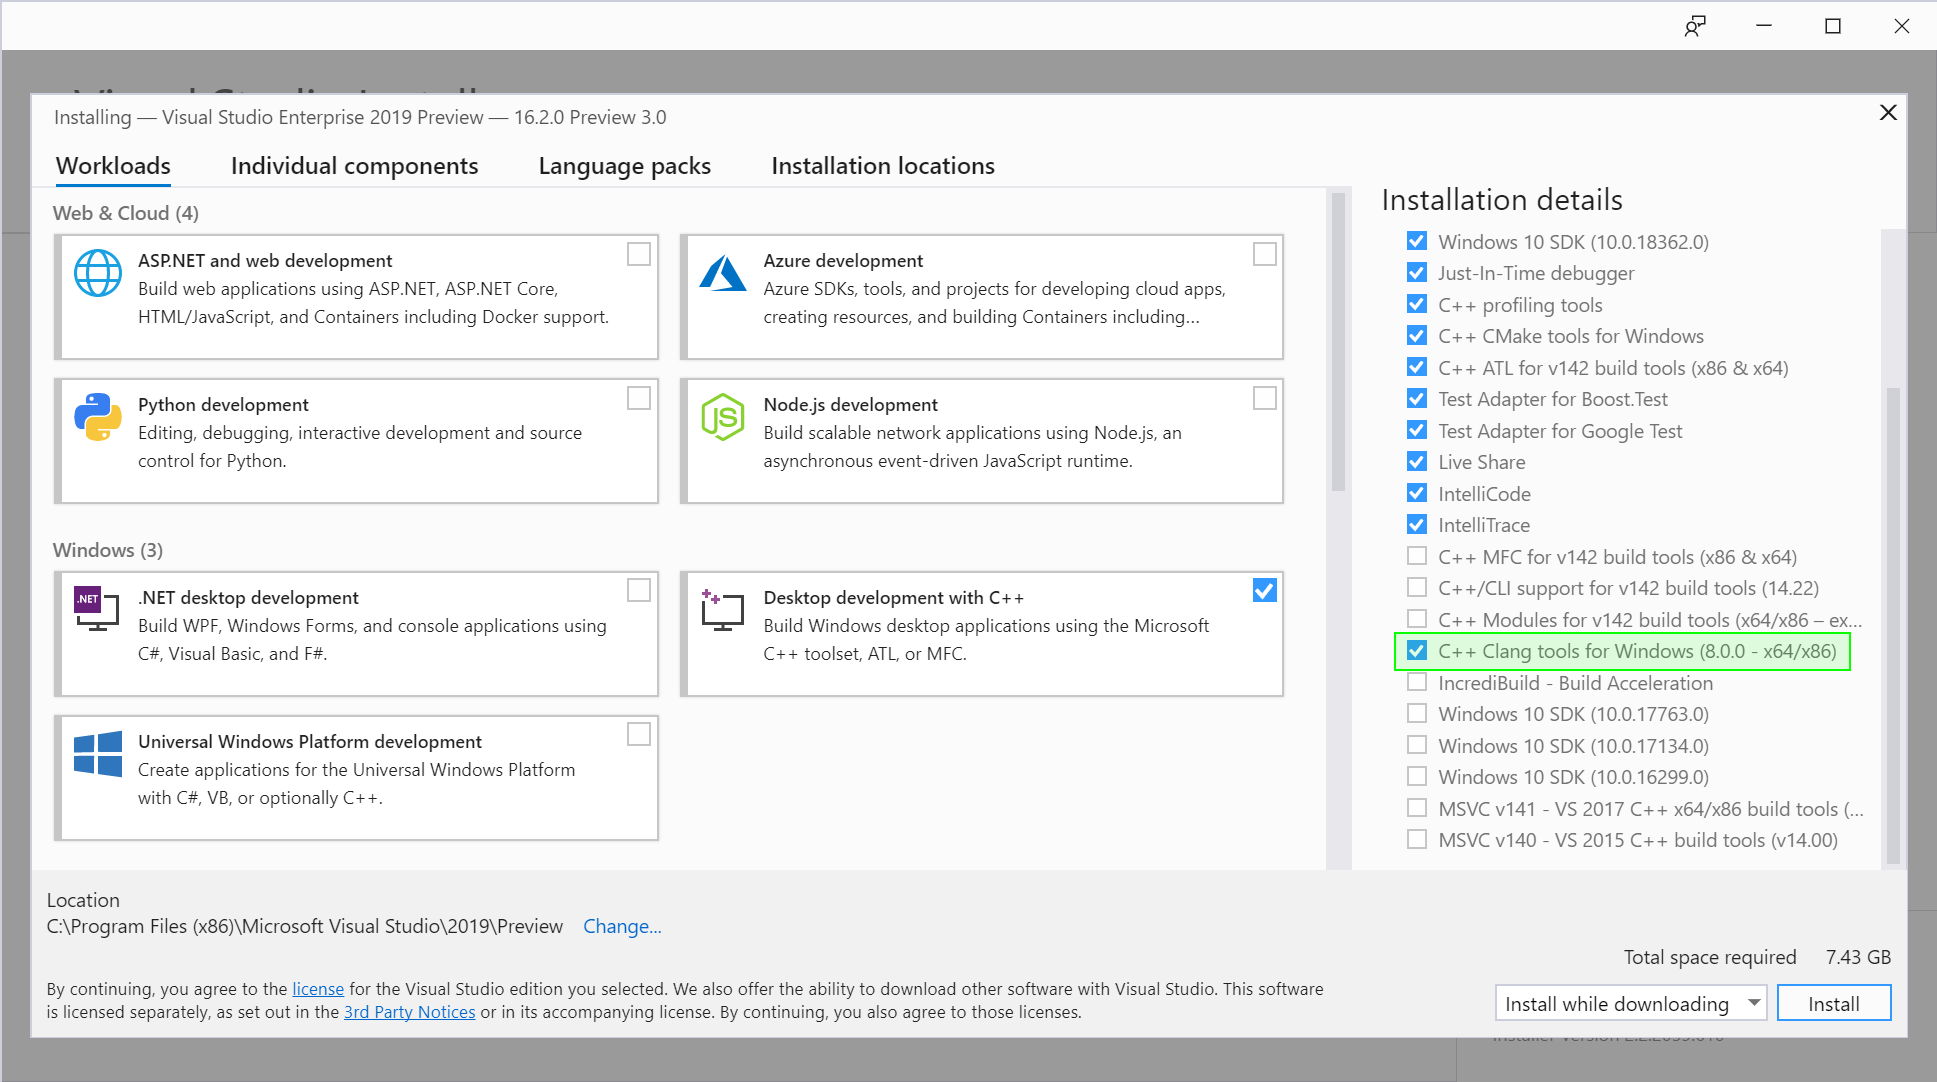This screenshot has width=1937, height=1082.
Task: Click the Installation details vertical scrollbar
Action: pyautogui.click(x=1892, y=625)
